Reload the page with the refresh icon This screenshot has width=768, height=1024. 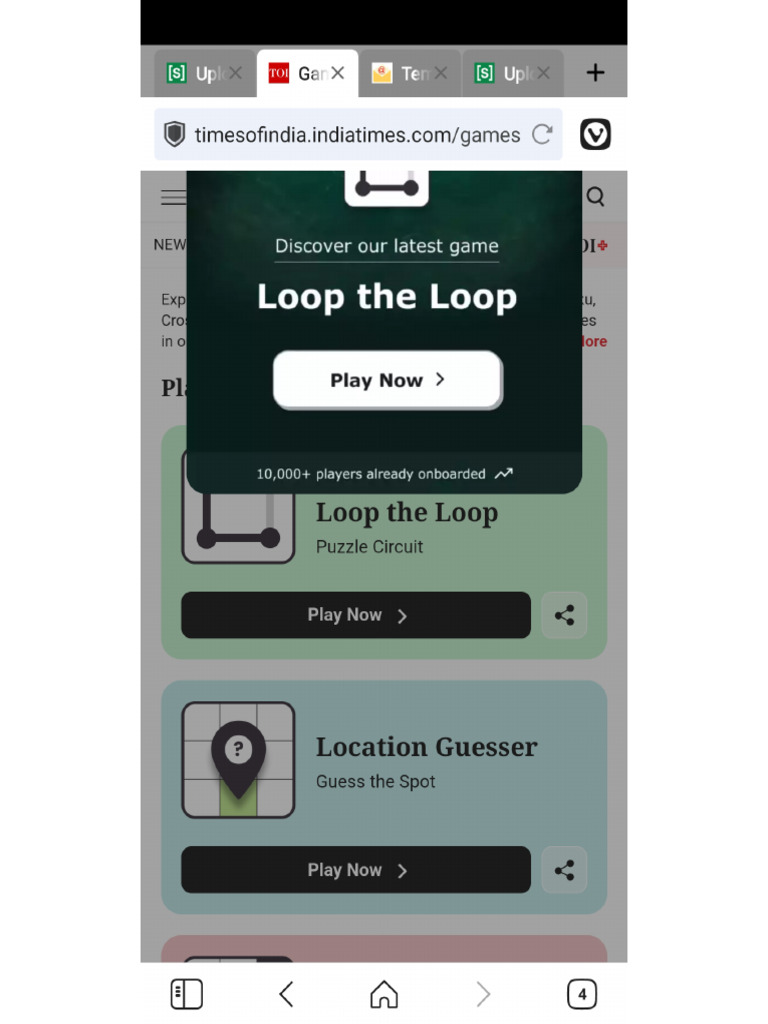(542, 135)
